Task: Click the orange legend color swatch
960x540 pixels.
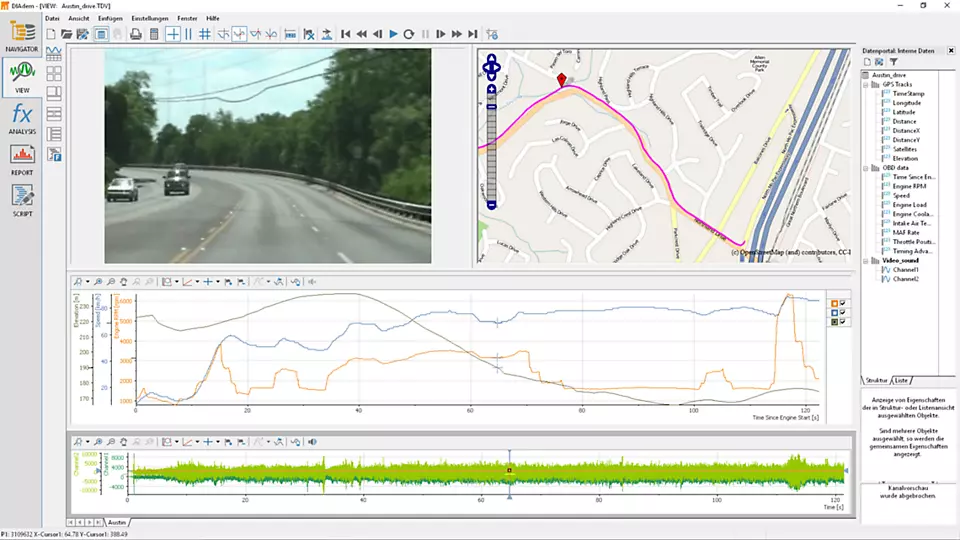Action: [834, 303]
